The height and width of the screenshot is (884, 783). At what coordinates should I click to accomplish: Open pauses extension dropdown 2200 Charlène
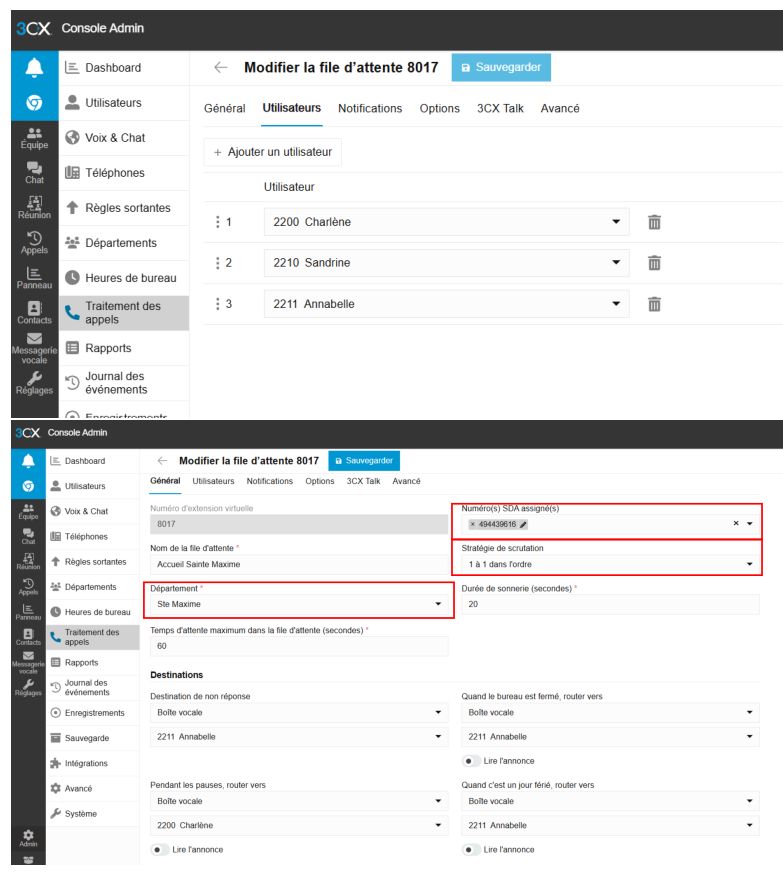point(299,825)
